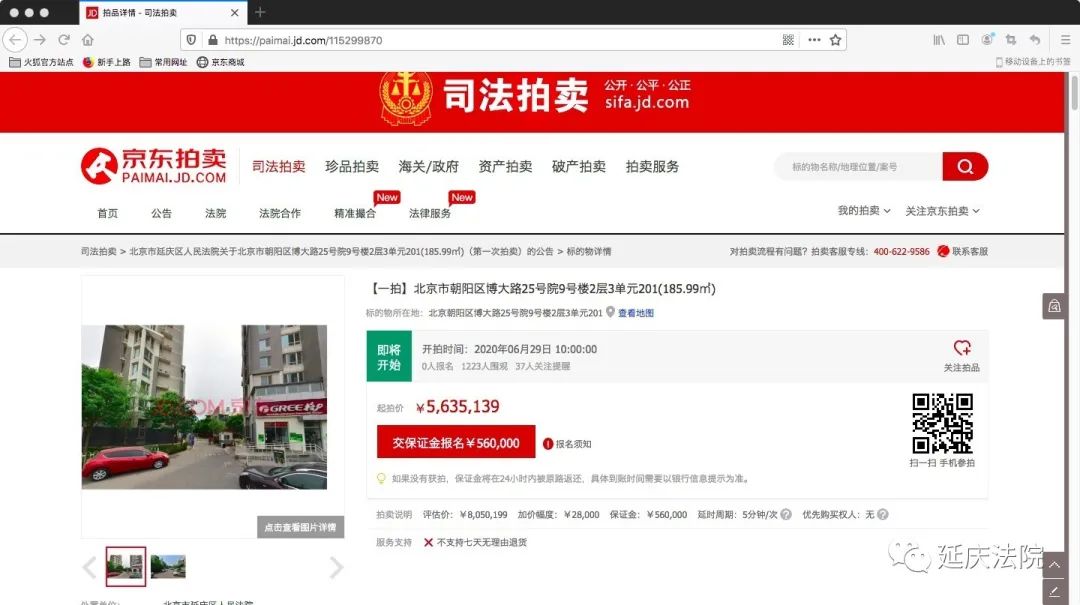Click the 查看地图 map link
1080x605 pixels.
[x=635, y=313]
